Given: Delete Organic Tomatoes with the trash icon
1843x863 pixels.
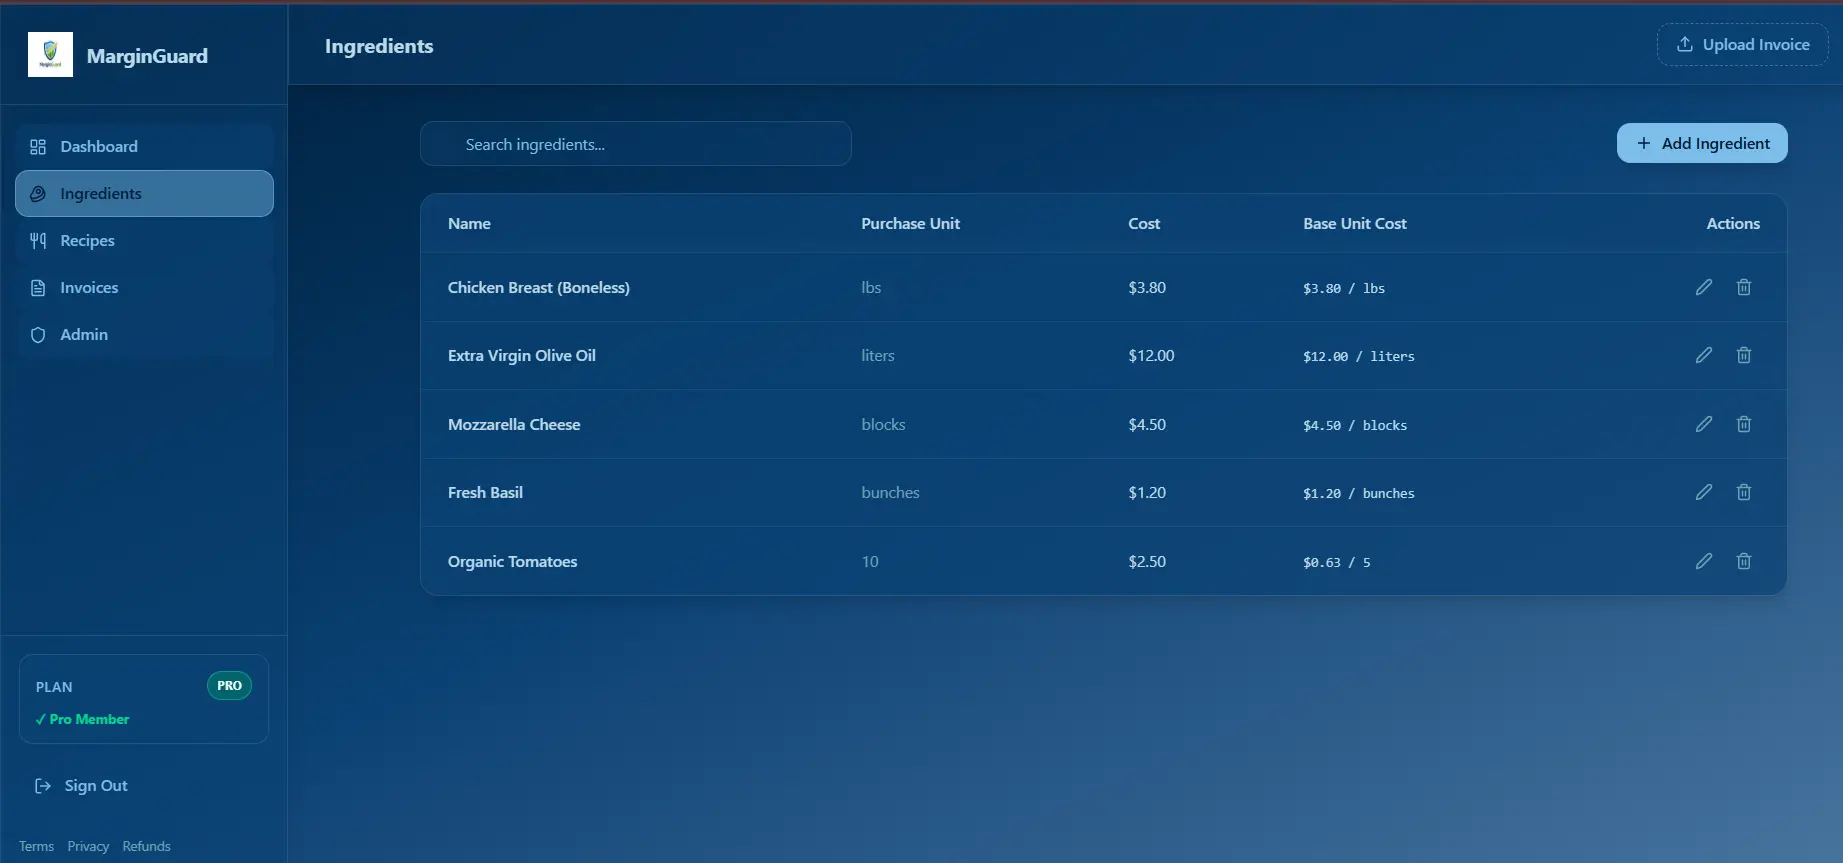Looking at the screenshot, I should (x=1744, y=561).
